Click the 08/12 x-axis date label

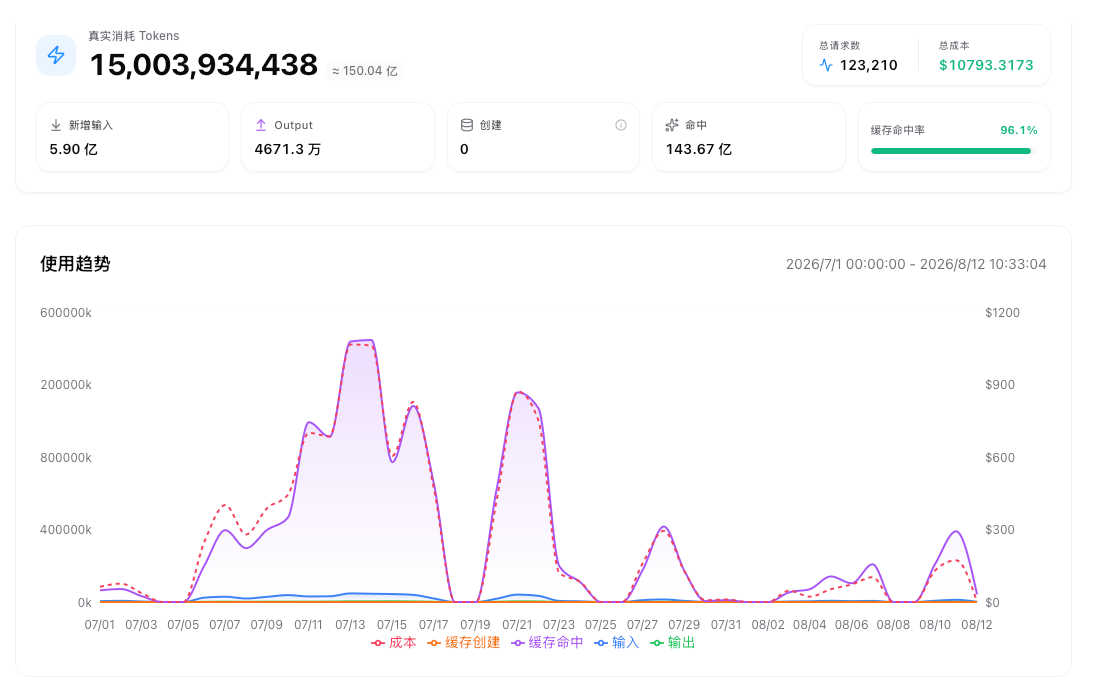point(976,625)
